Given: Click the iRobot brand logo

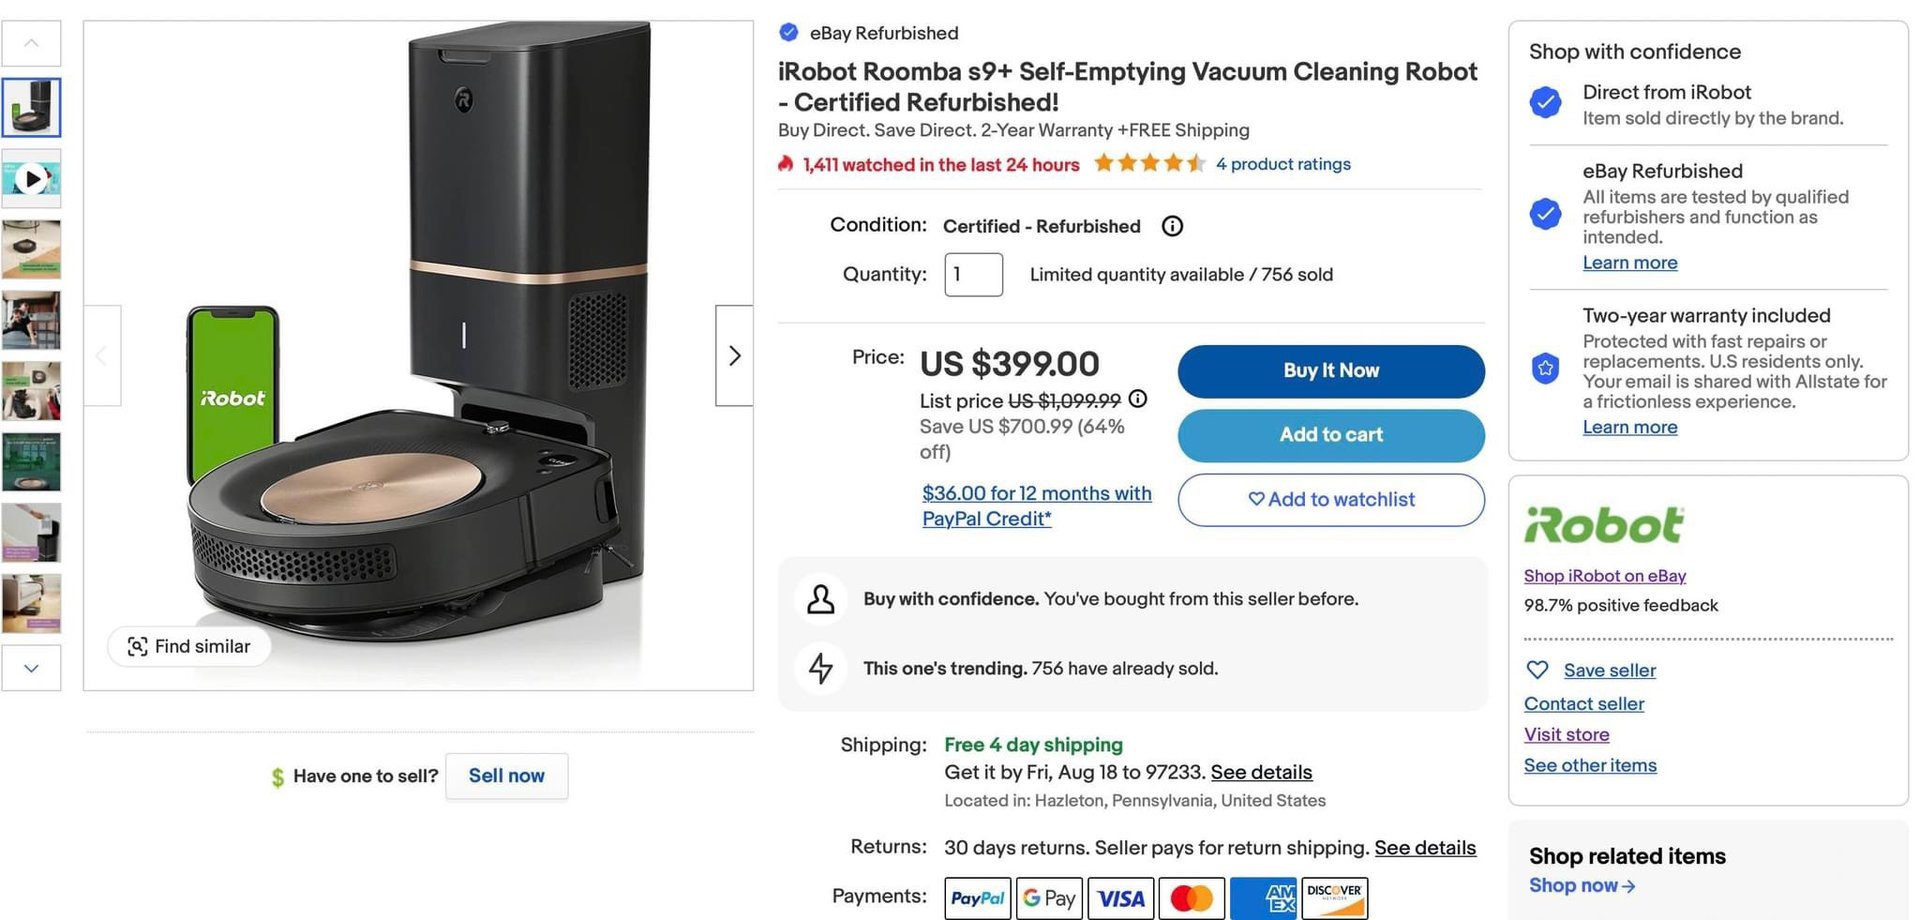Looking at the screenshot, I should tap(1604, 525).
